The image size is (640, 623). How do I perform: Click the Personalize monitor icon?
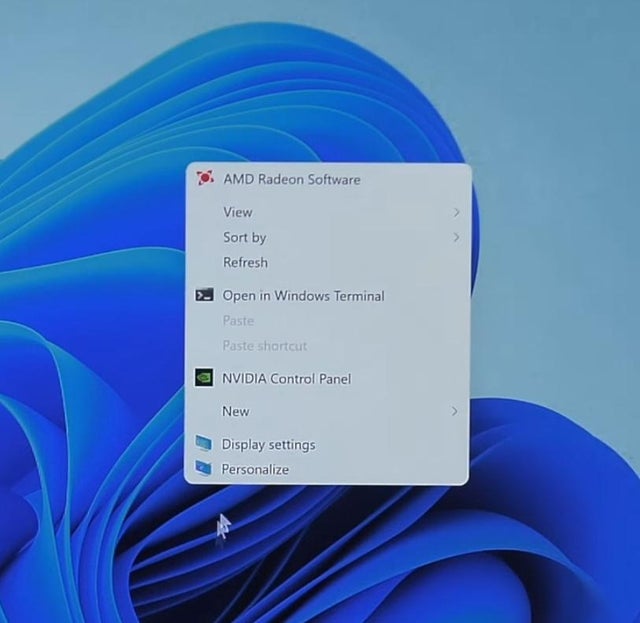coord(203,468)
